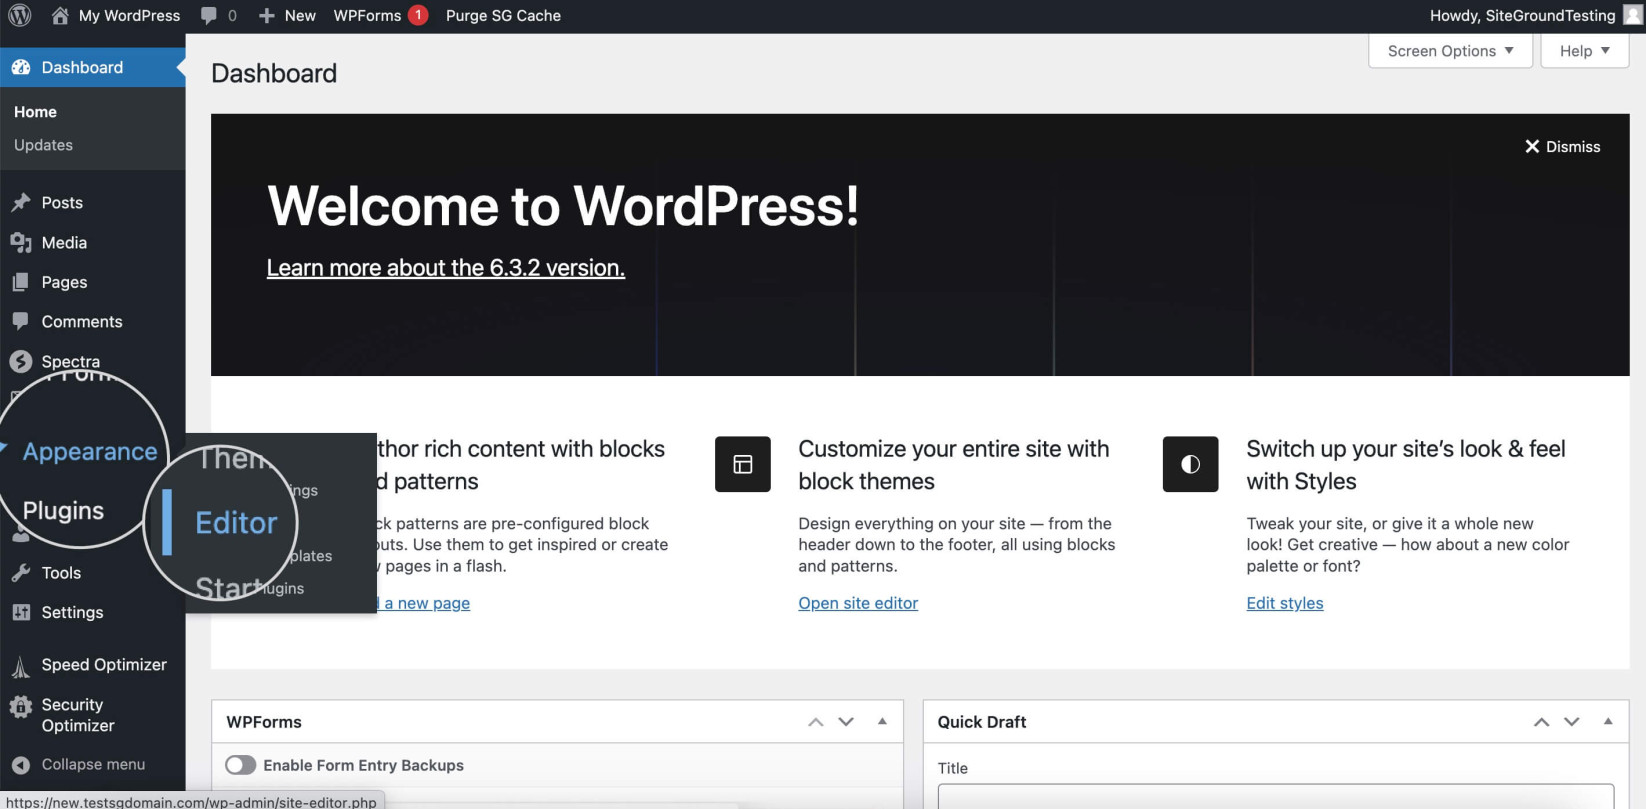Select Editor in Appearance submenu
This screenshot has width=1646, height=809.
236,523
